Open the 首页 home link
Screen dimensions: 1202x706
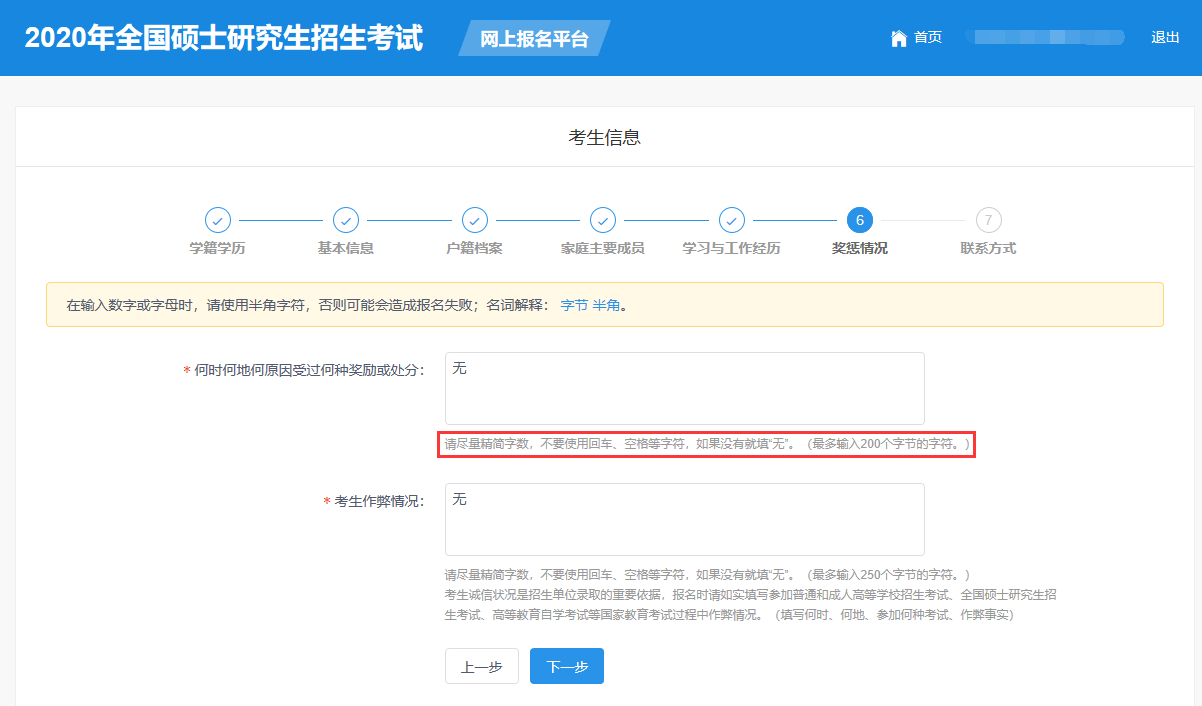point(927,38)
